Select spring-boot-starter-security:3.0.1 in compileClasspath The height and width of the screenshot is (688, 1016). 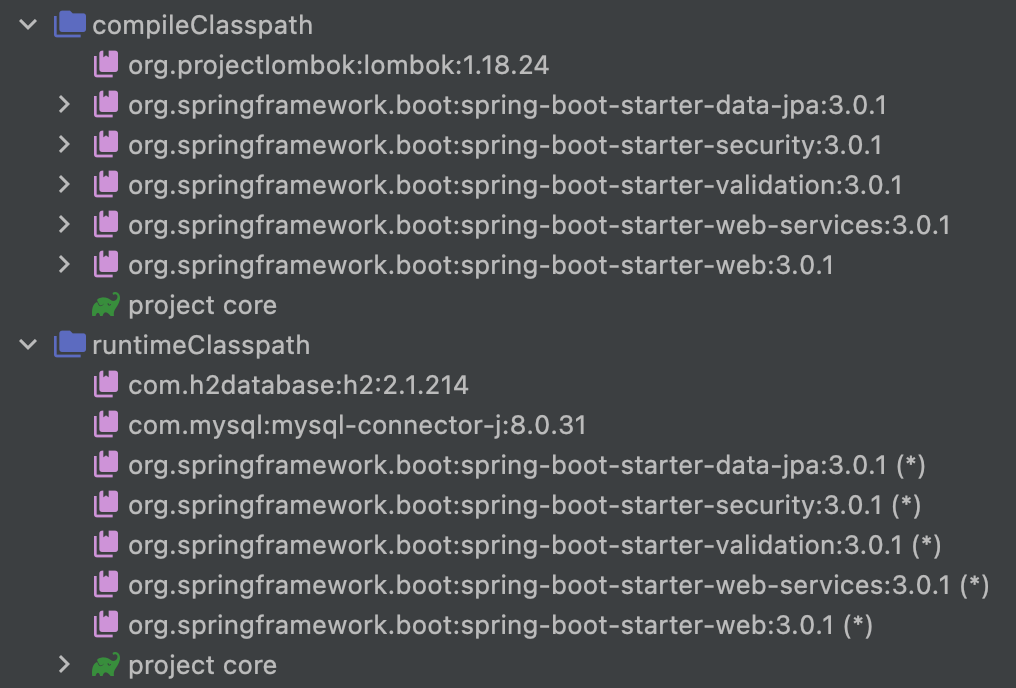coord(505,145)
